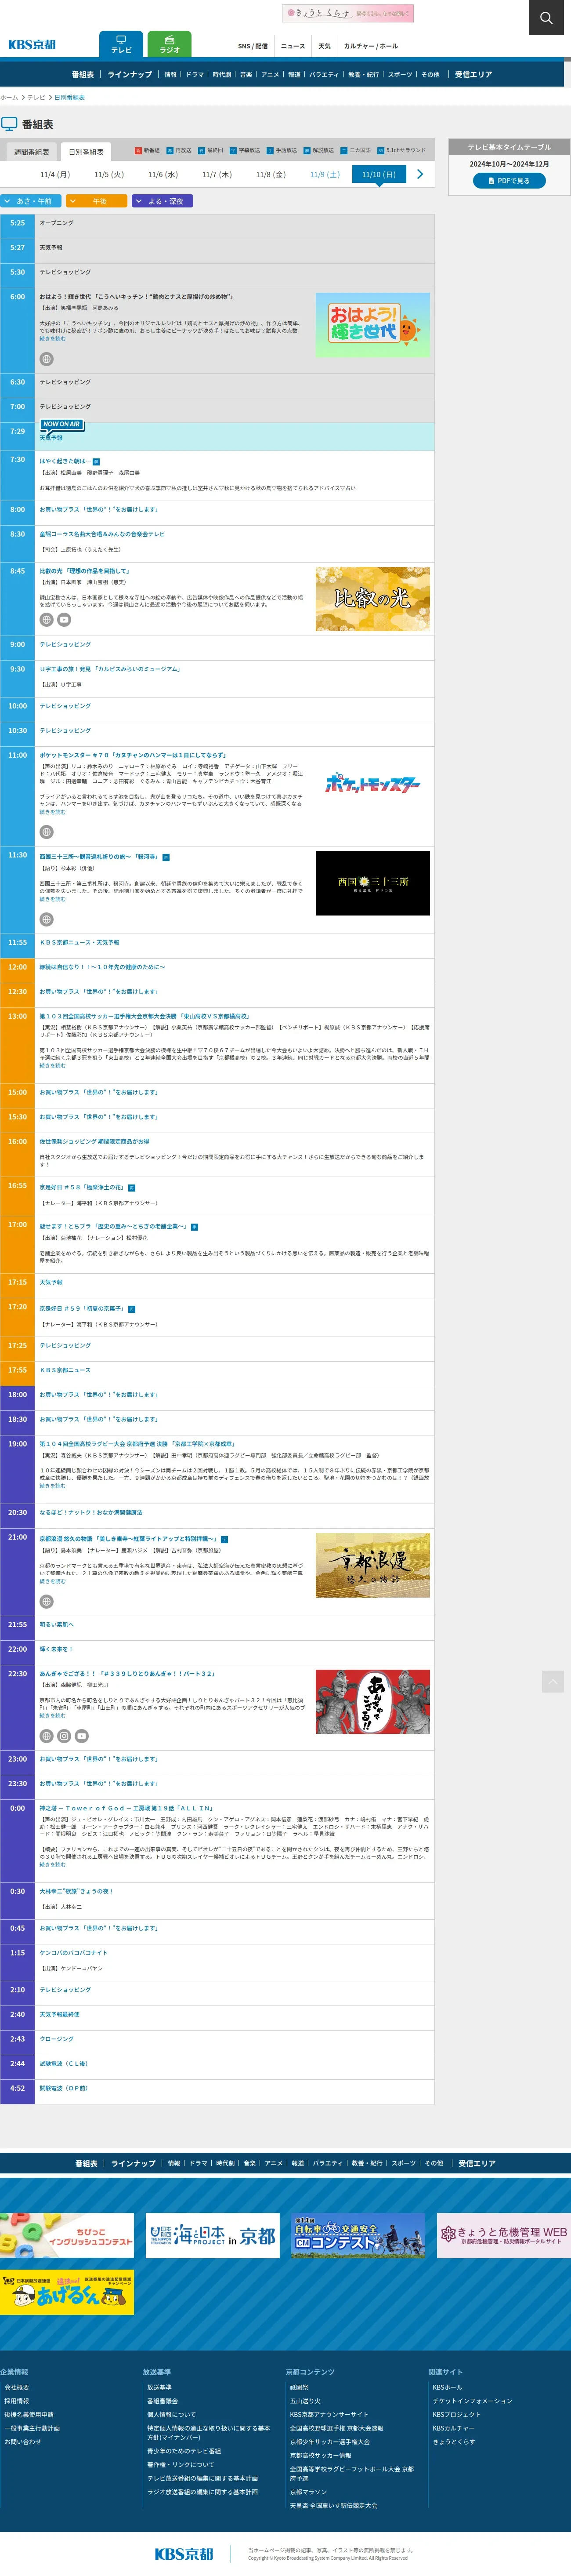The height and width of the screenshot is (2576, 571).
Task: Click the テレビ breadcrumb link
Action: coord(36,98)
